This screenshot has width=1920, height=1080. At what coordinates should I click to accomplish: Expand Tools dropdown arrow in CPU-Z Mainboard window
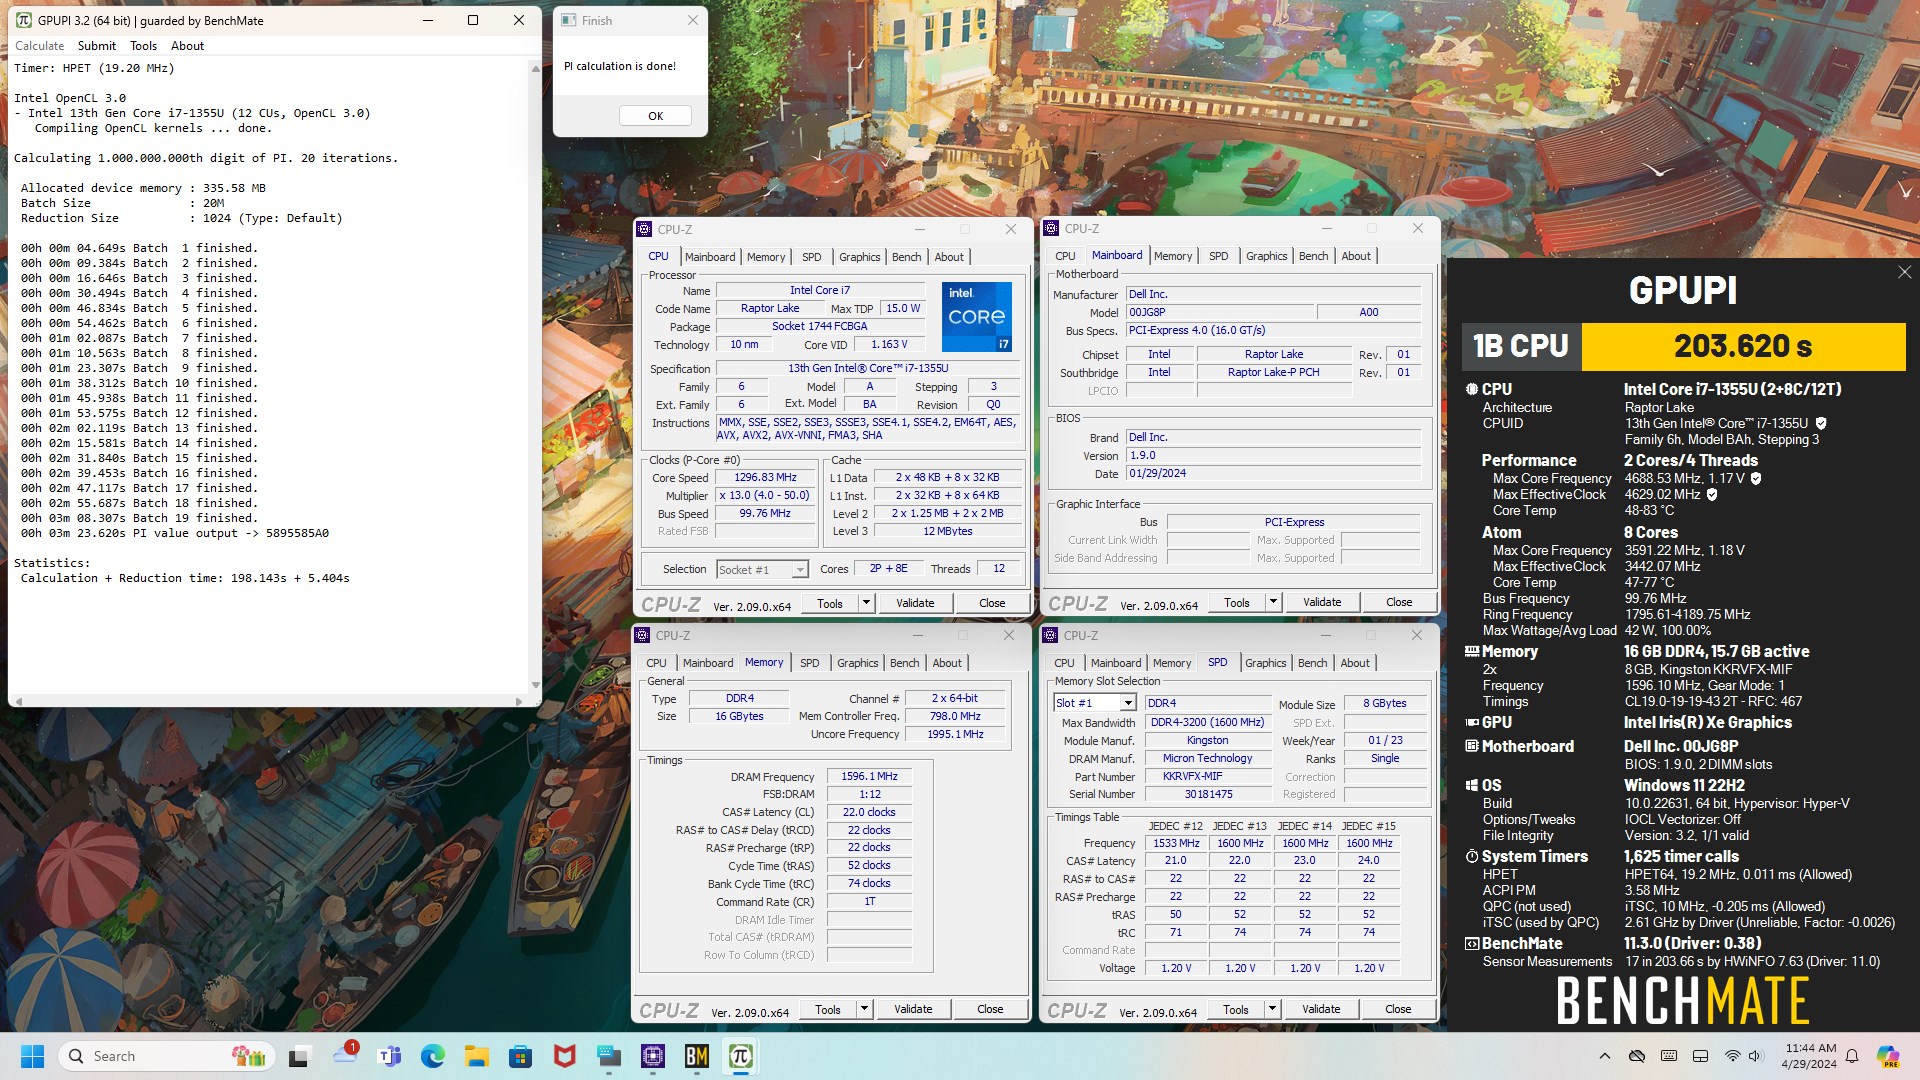pyautogui.click(x=1273, y=602)
